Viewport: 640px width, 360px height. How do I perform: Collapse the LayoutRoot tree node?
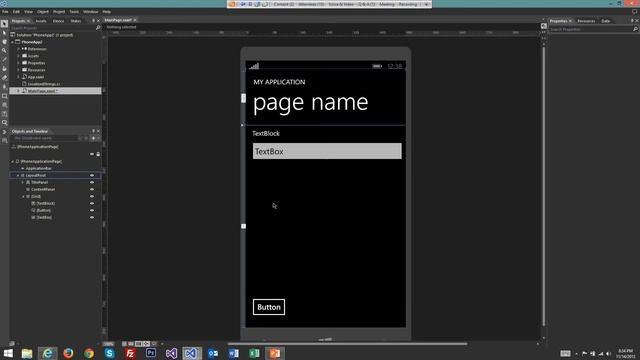tap(18, 176)
